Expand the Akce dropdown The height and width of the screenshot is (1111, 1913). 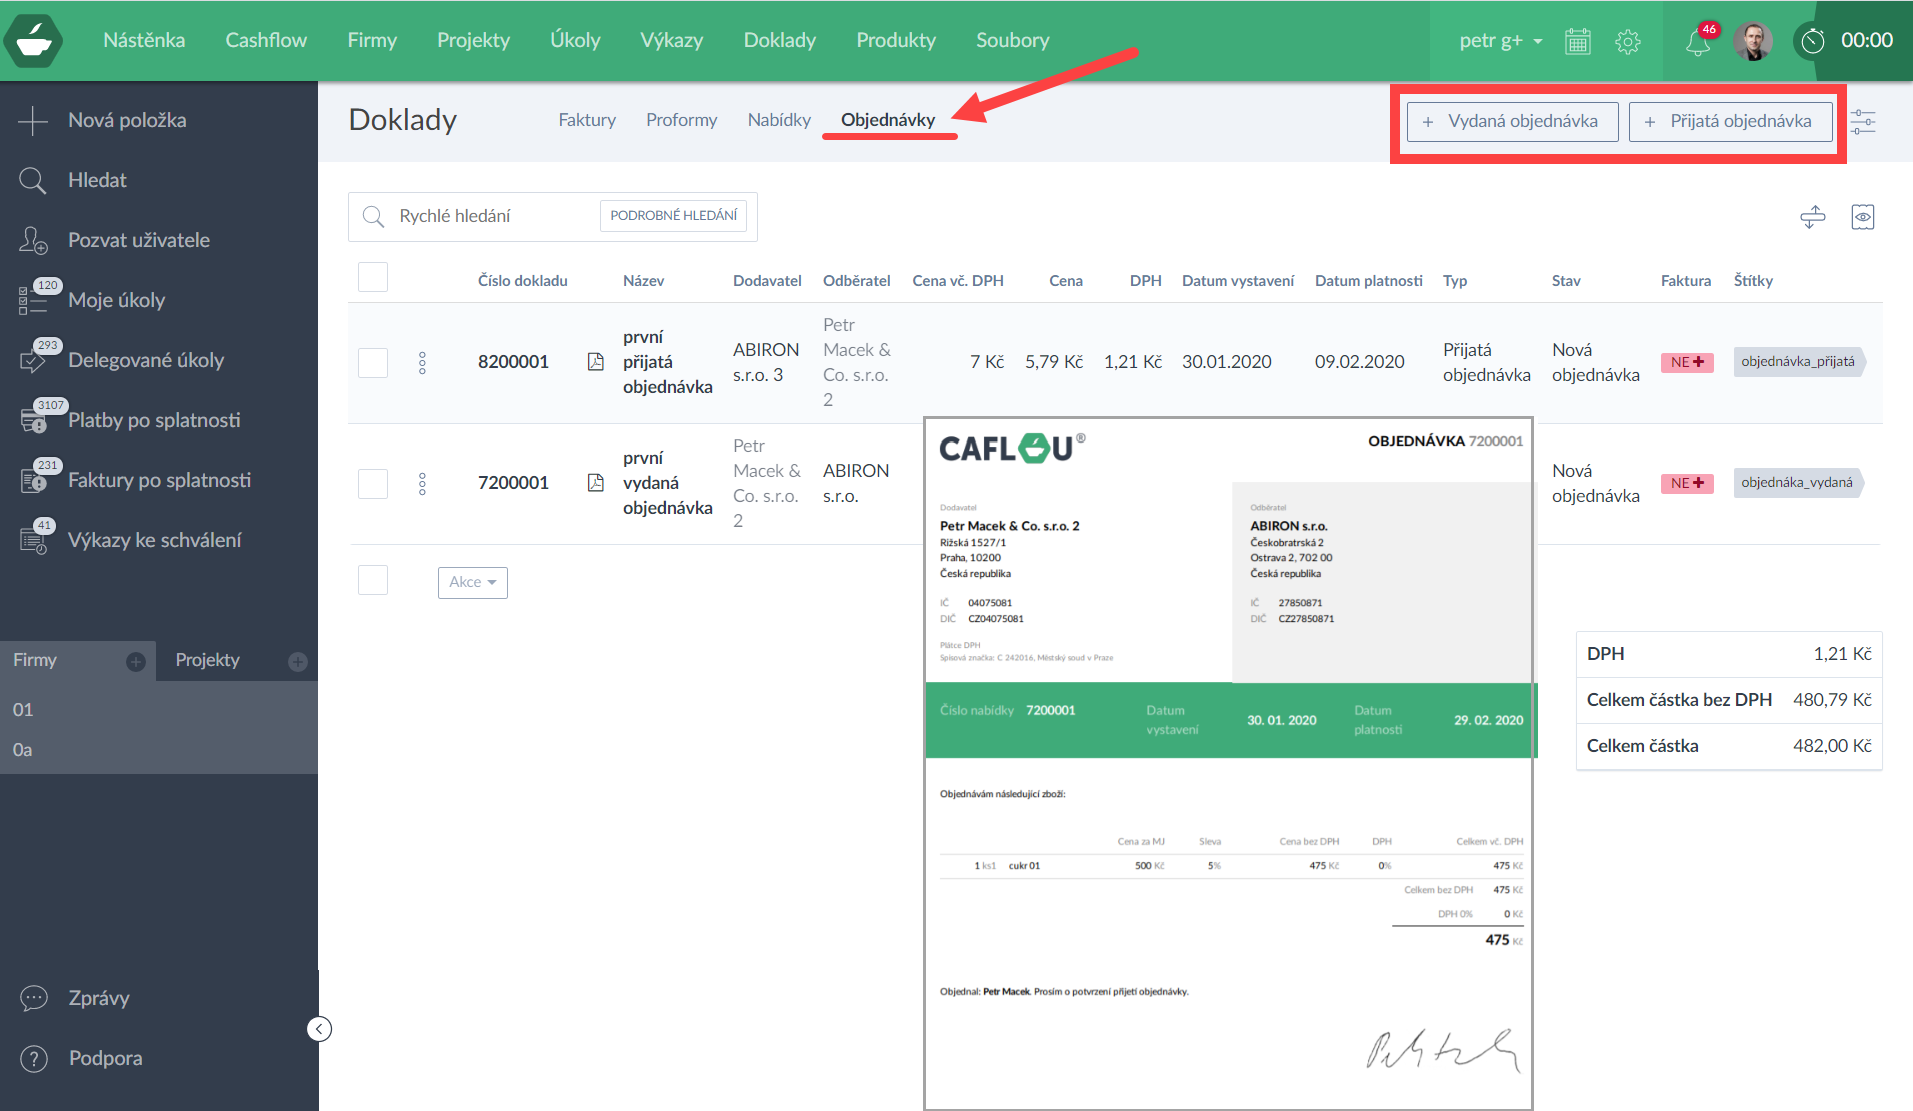point(472,582)
